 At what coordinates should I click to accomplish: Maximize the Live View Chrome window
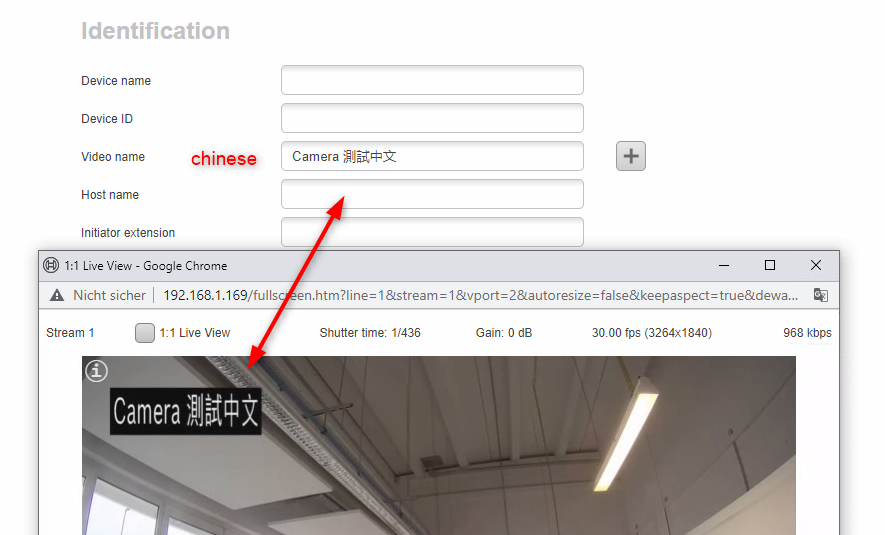[770, 265]
